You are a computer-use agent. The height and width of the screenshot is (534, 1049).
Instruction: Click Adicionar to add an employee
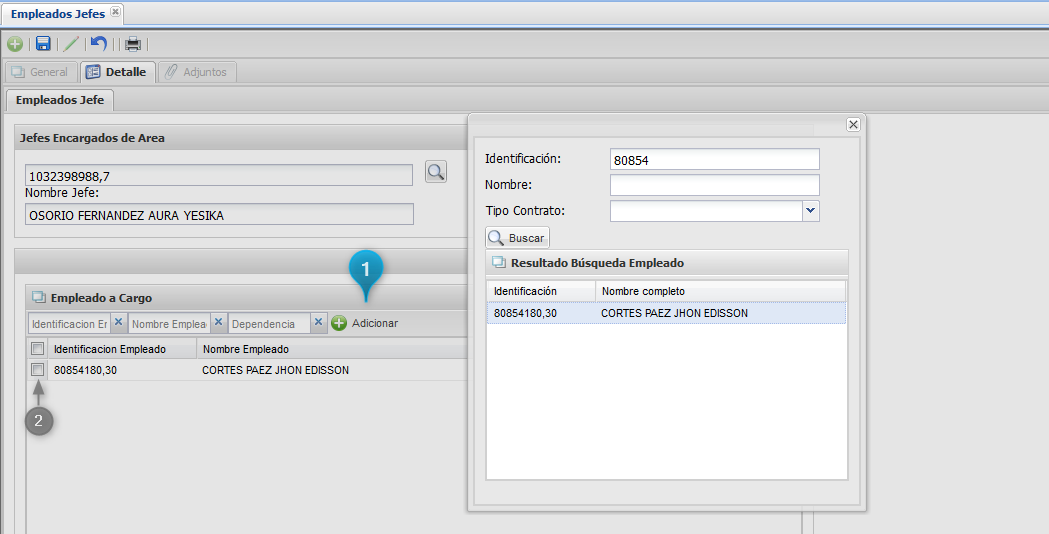coord(365,323)
